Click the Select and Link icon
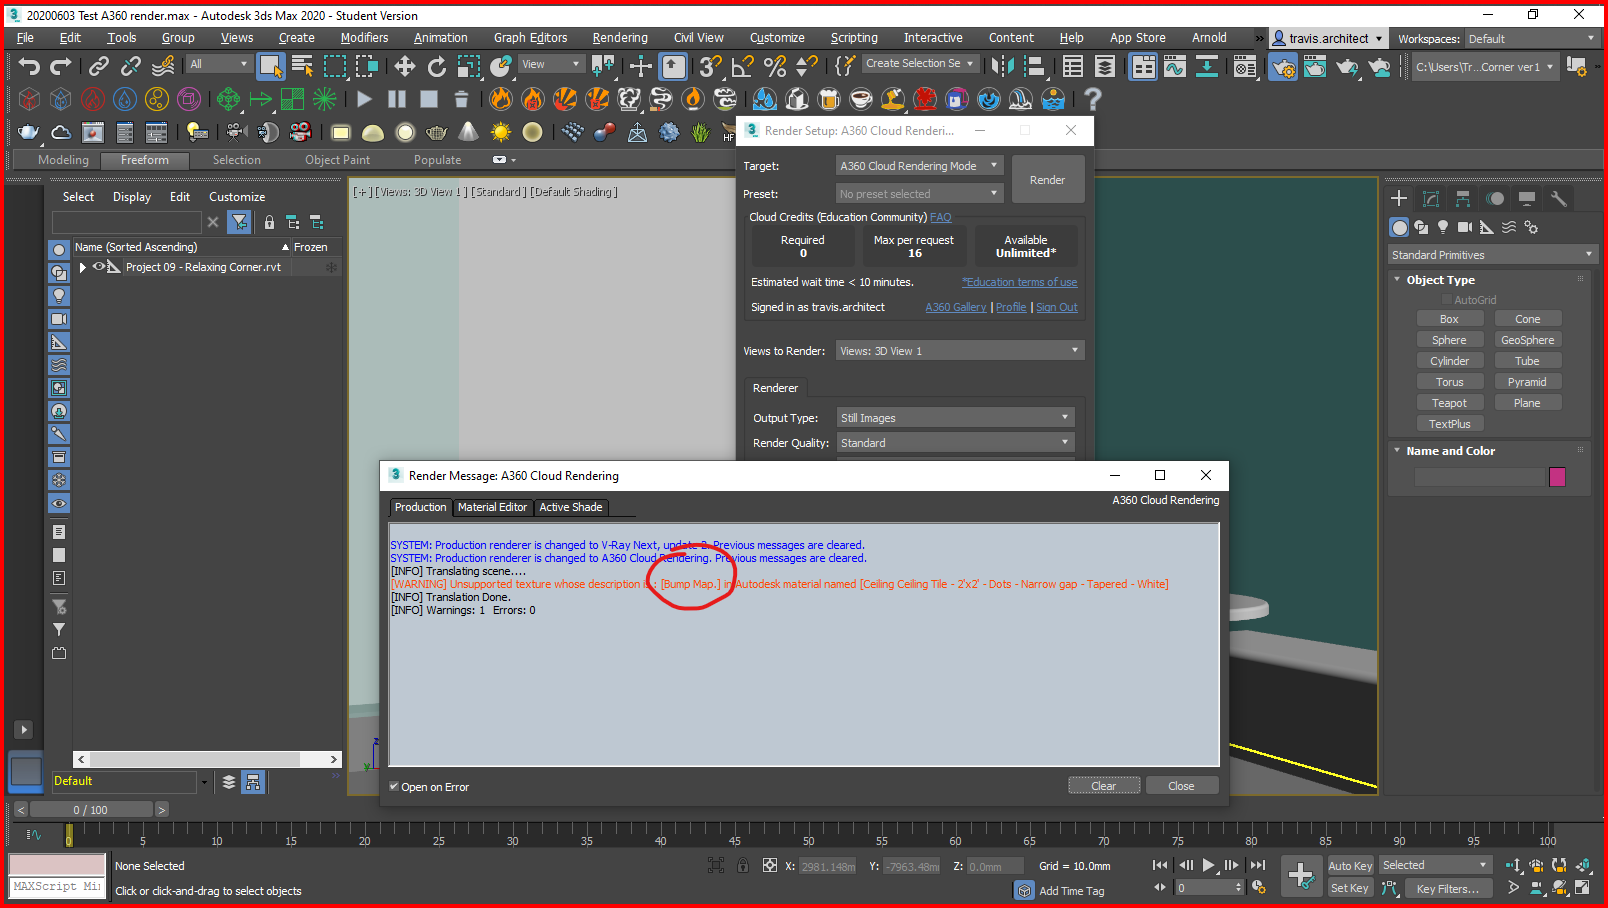 click(x=99, y=66)
